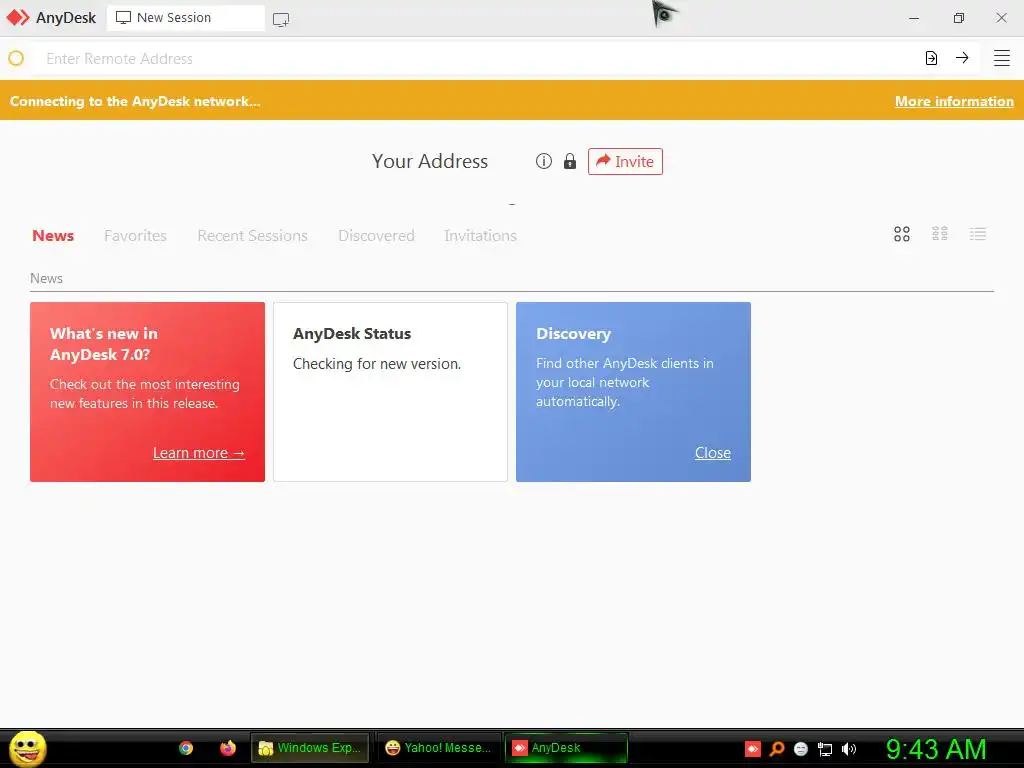The image size is (1024, 768).
Task: Click the network tray icon
Action: [x=825, y=749]
